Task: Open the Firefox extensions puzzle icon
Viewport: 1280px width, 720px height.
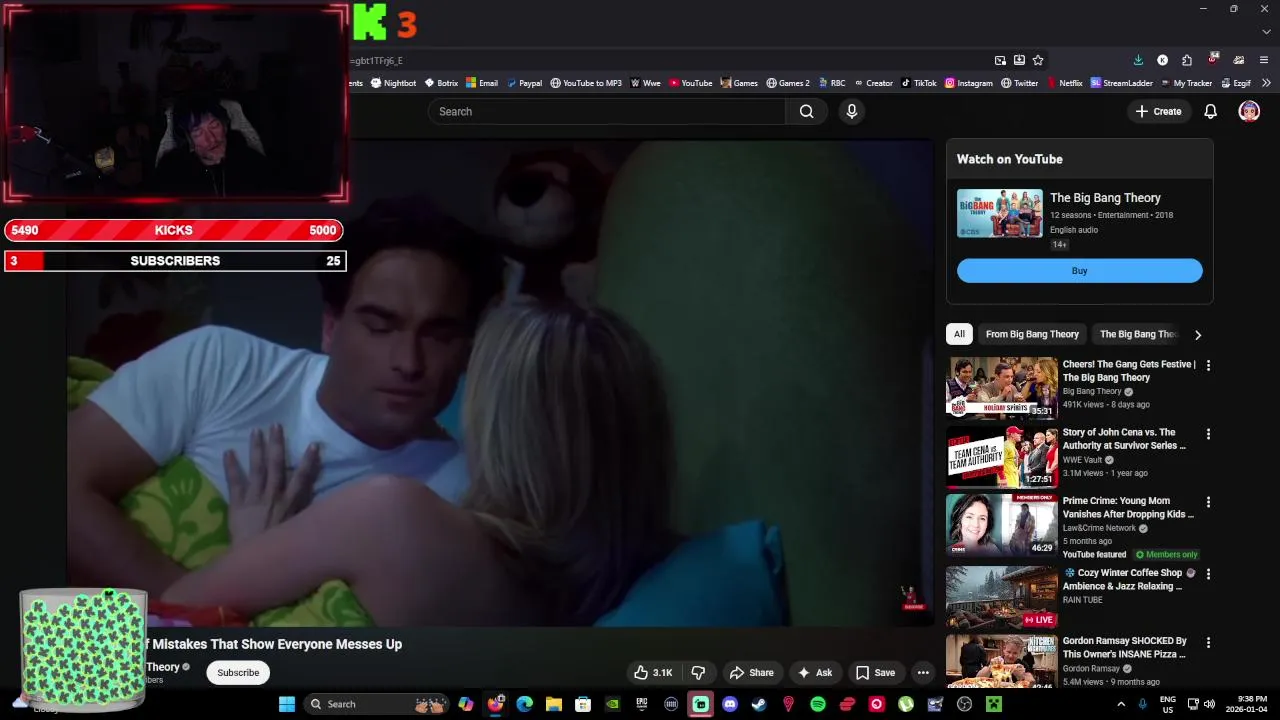Action: click(x=1187, y=60)
